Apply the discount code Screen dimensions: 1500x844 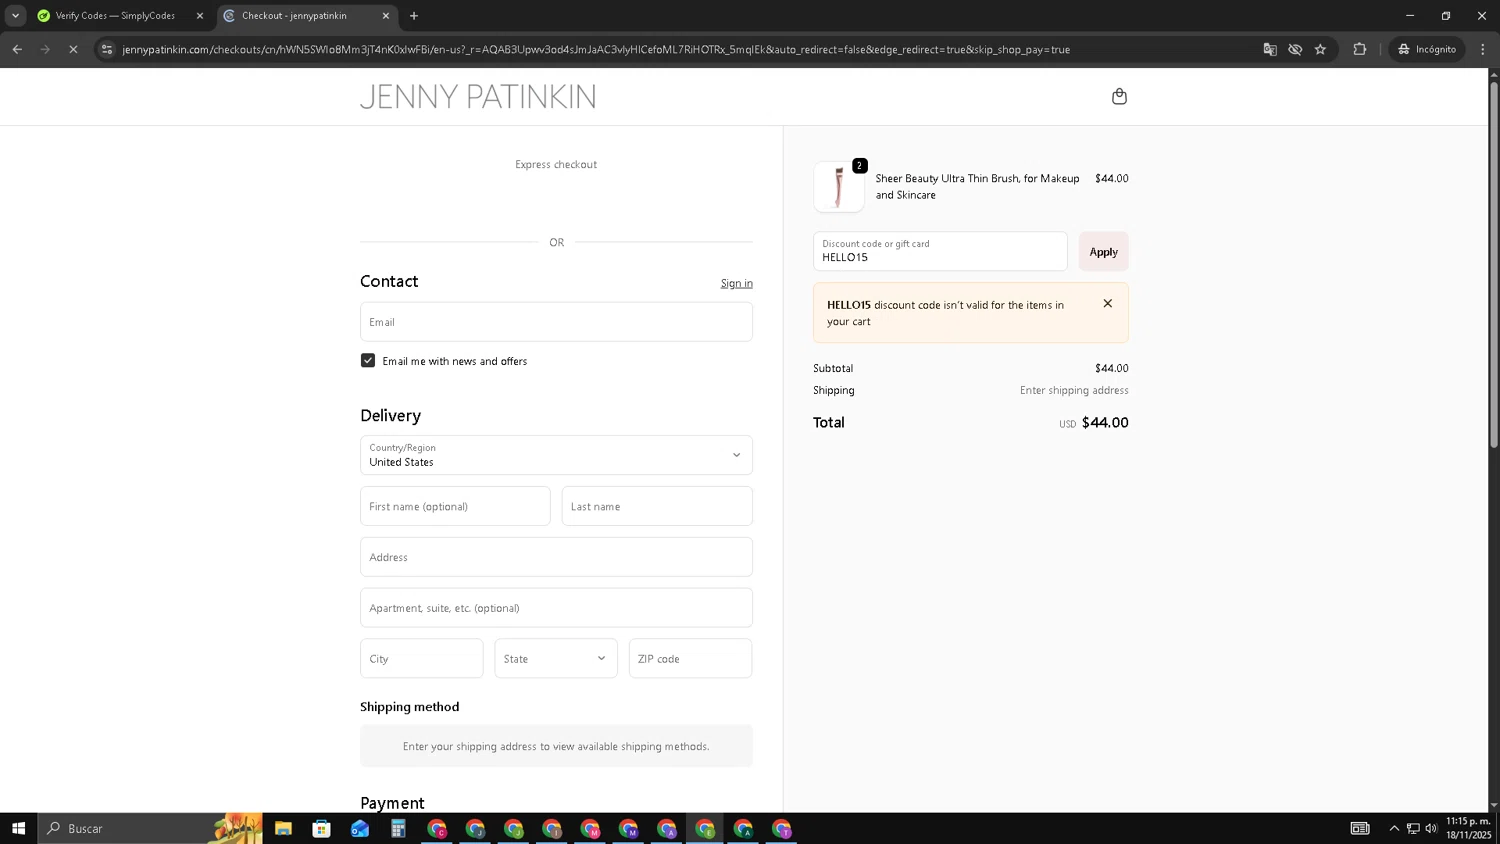coord(1103,252)
